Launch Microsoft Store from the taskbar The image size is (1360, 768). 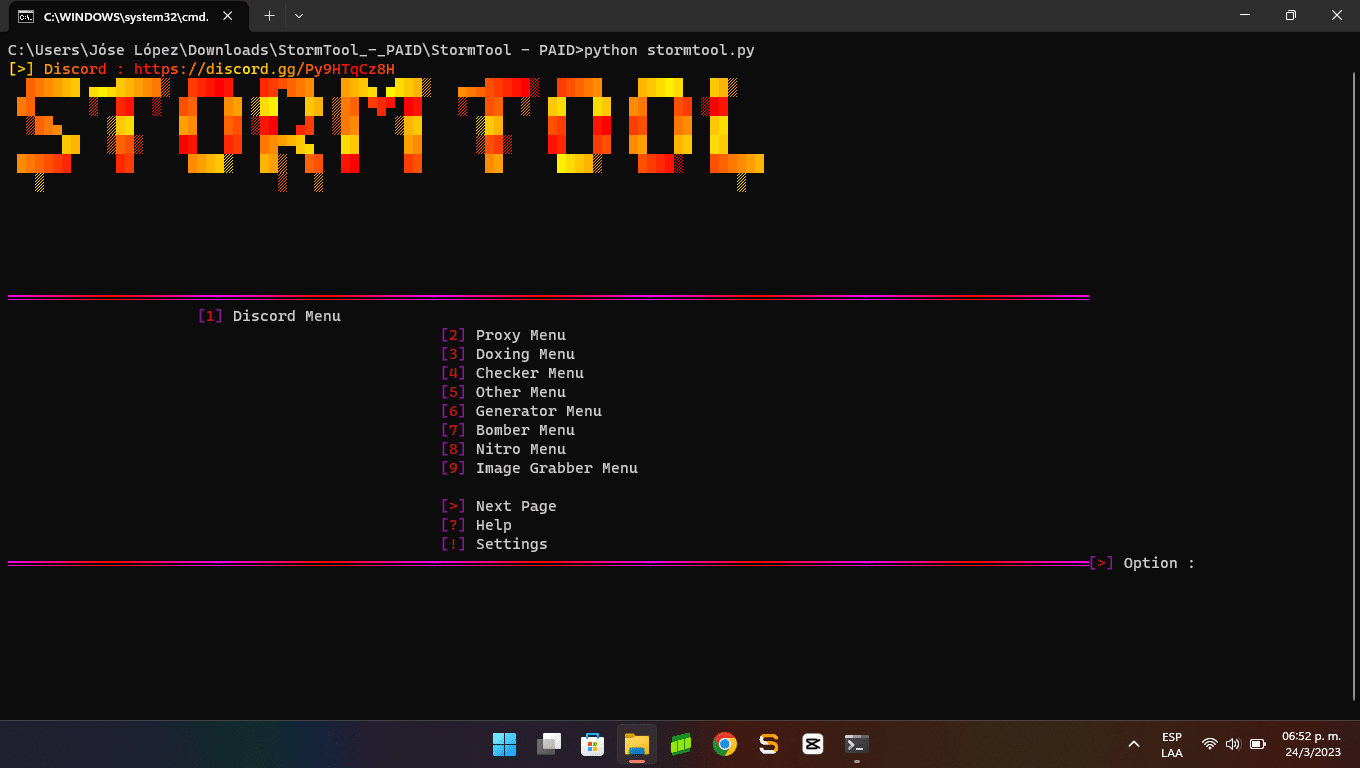point(593,744)
